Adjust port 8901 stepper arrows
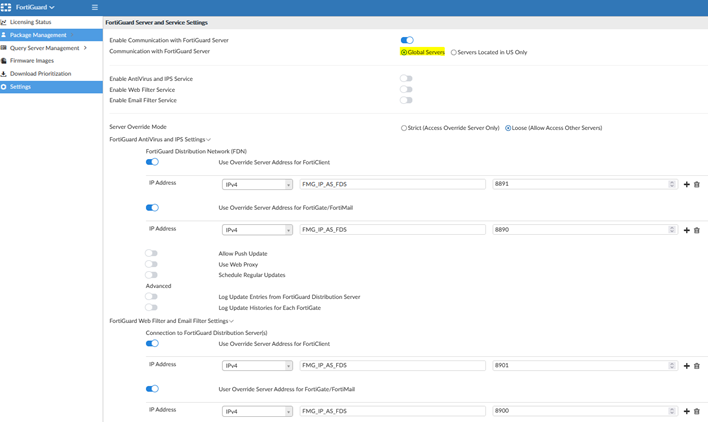 672,366
